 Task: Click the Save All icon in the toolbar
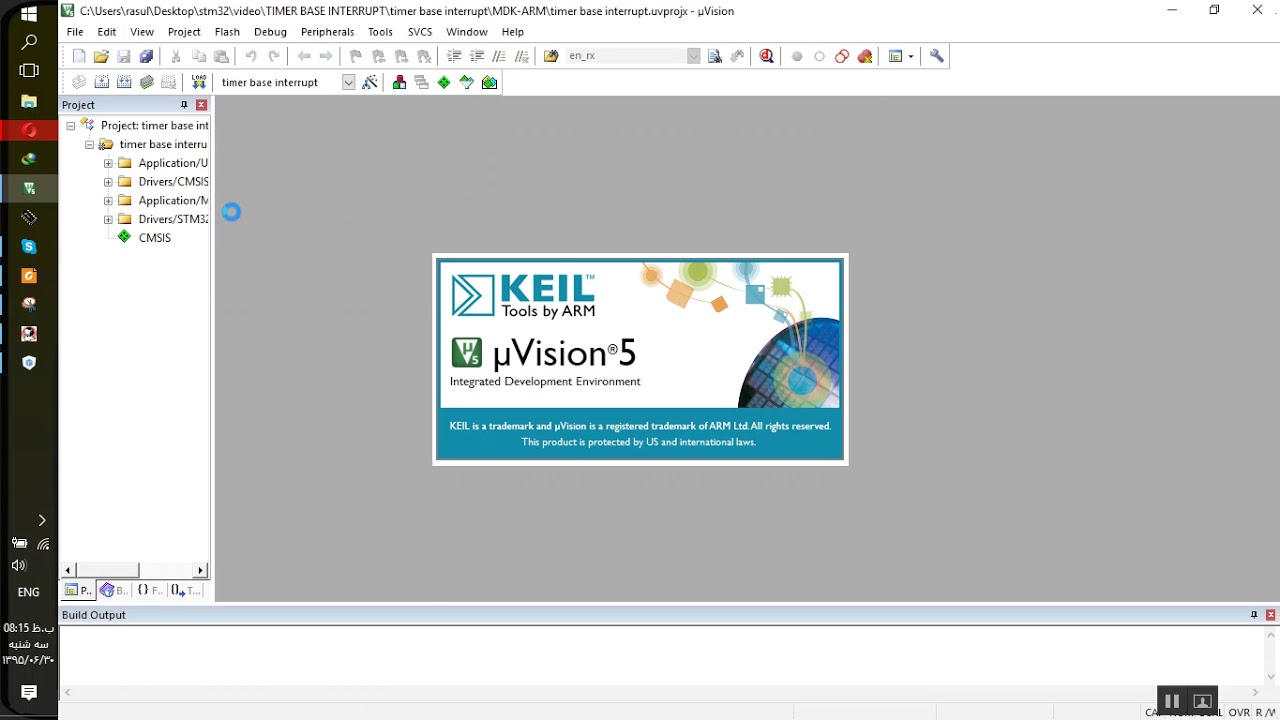146,57
